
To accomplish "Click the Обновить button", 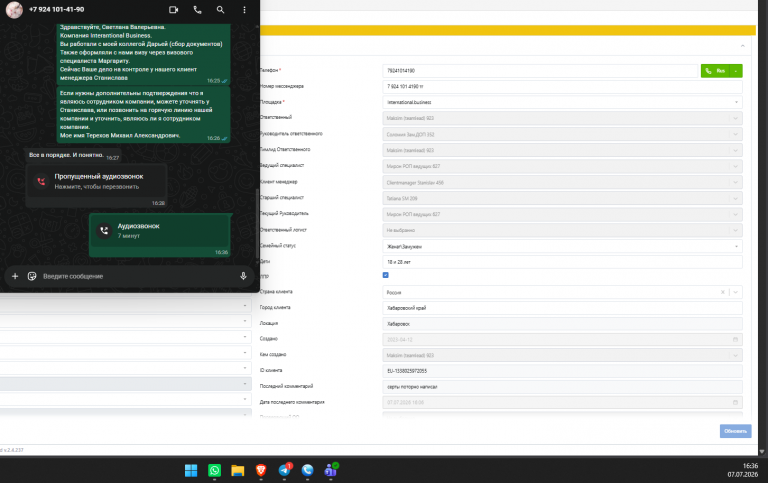I will coord(735,431).
